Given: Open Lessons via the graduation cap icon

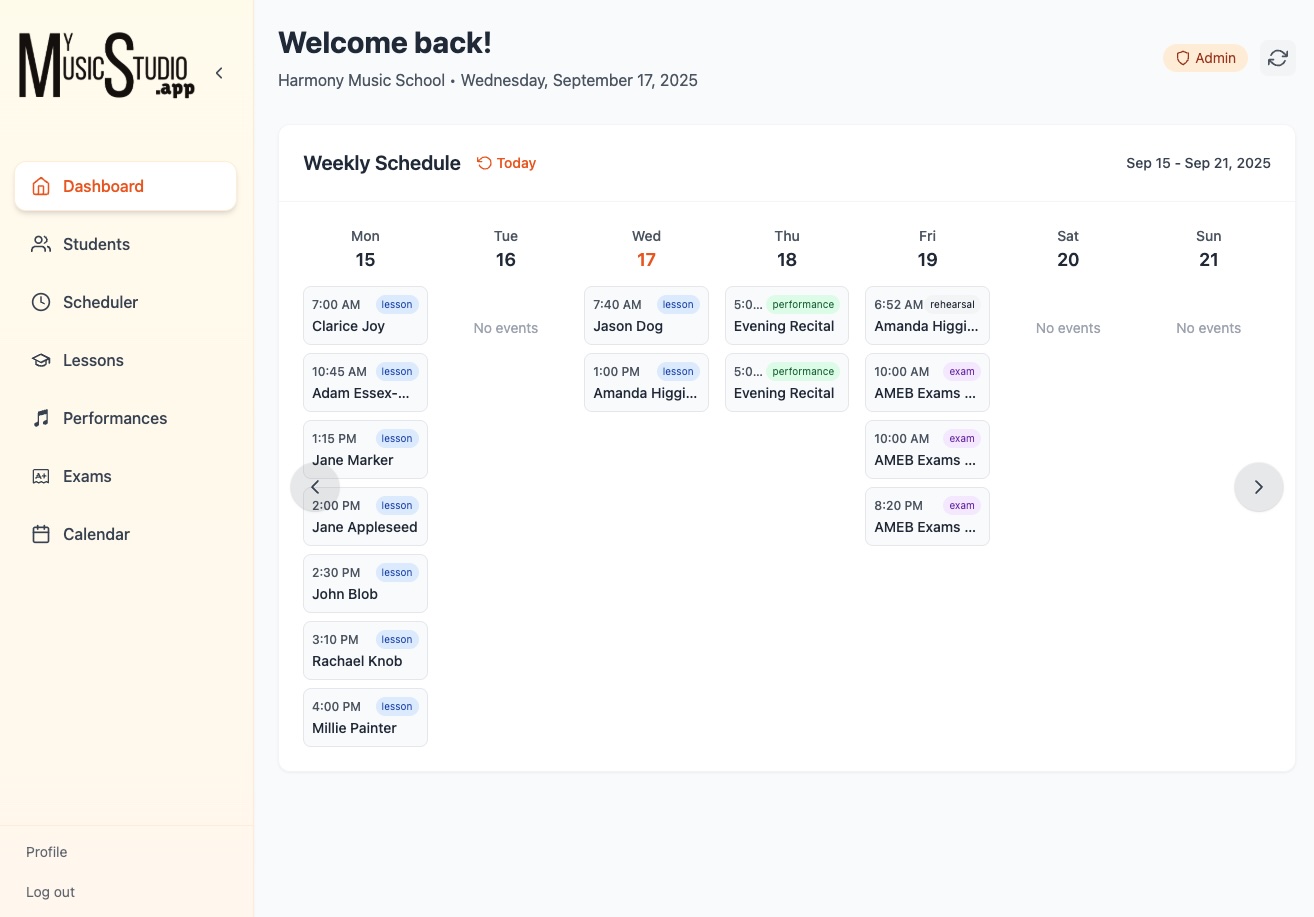Looking at the screenshot, I should point(41,360).
